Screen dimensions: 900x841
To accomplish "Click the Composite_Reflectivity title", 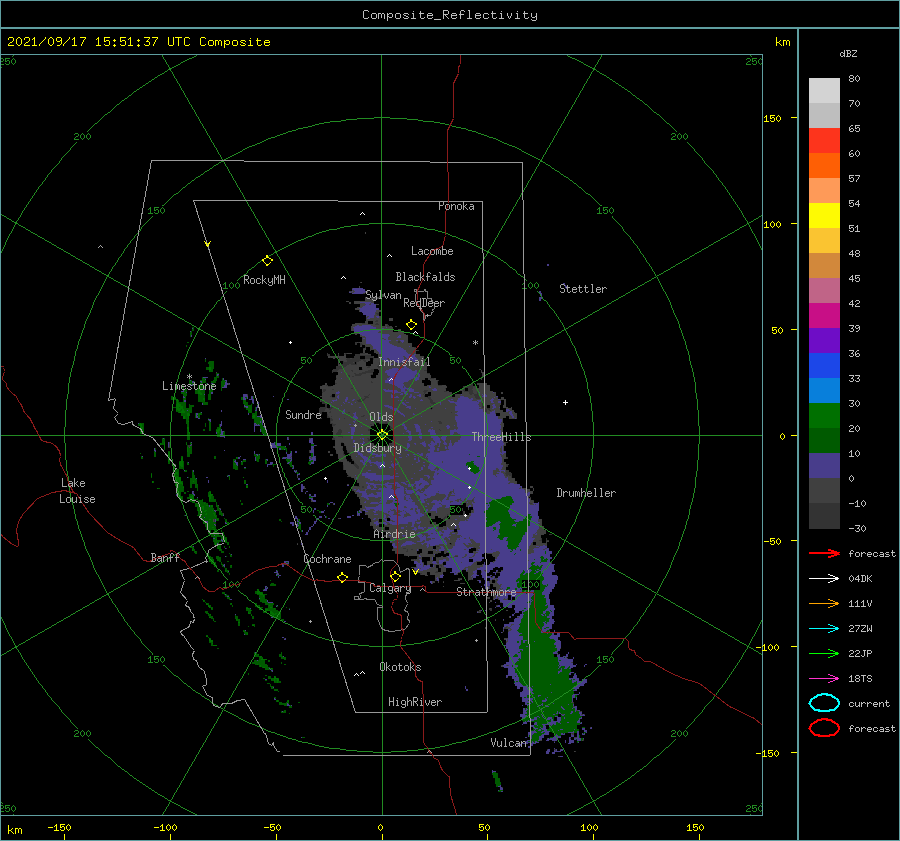I will (449, 15).
